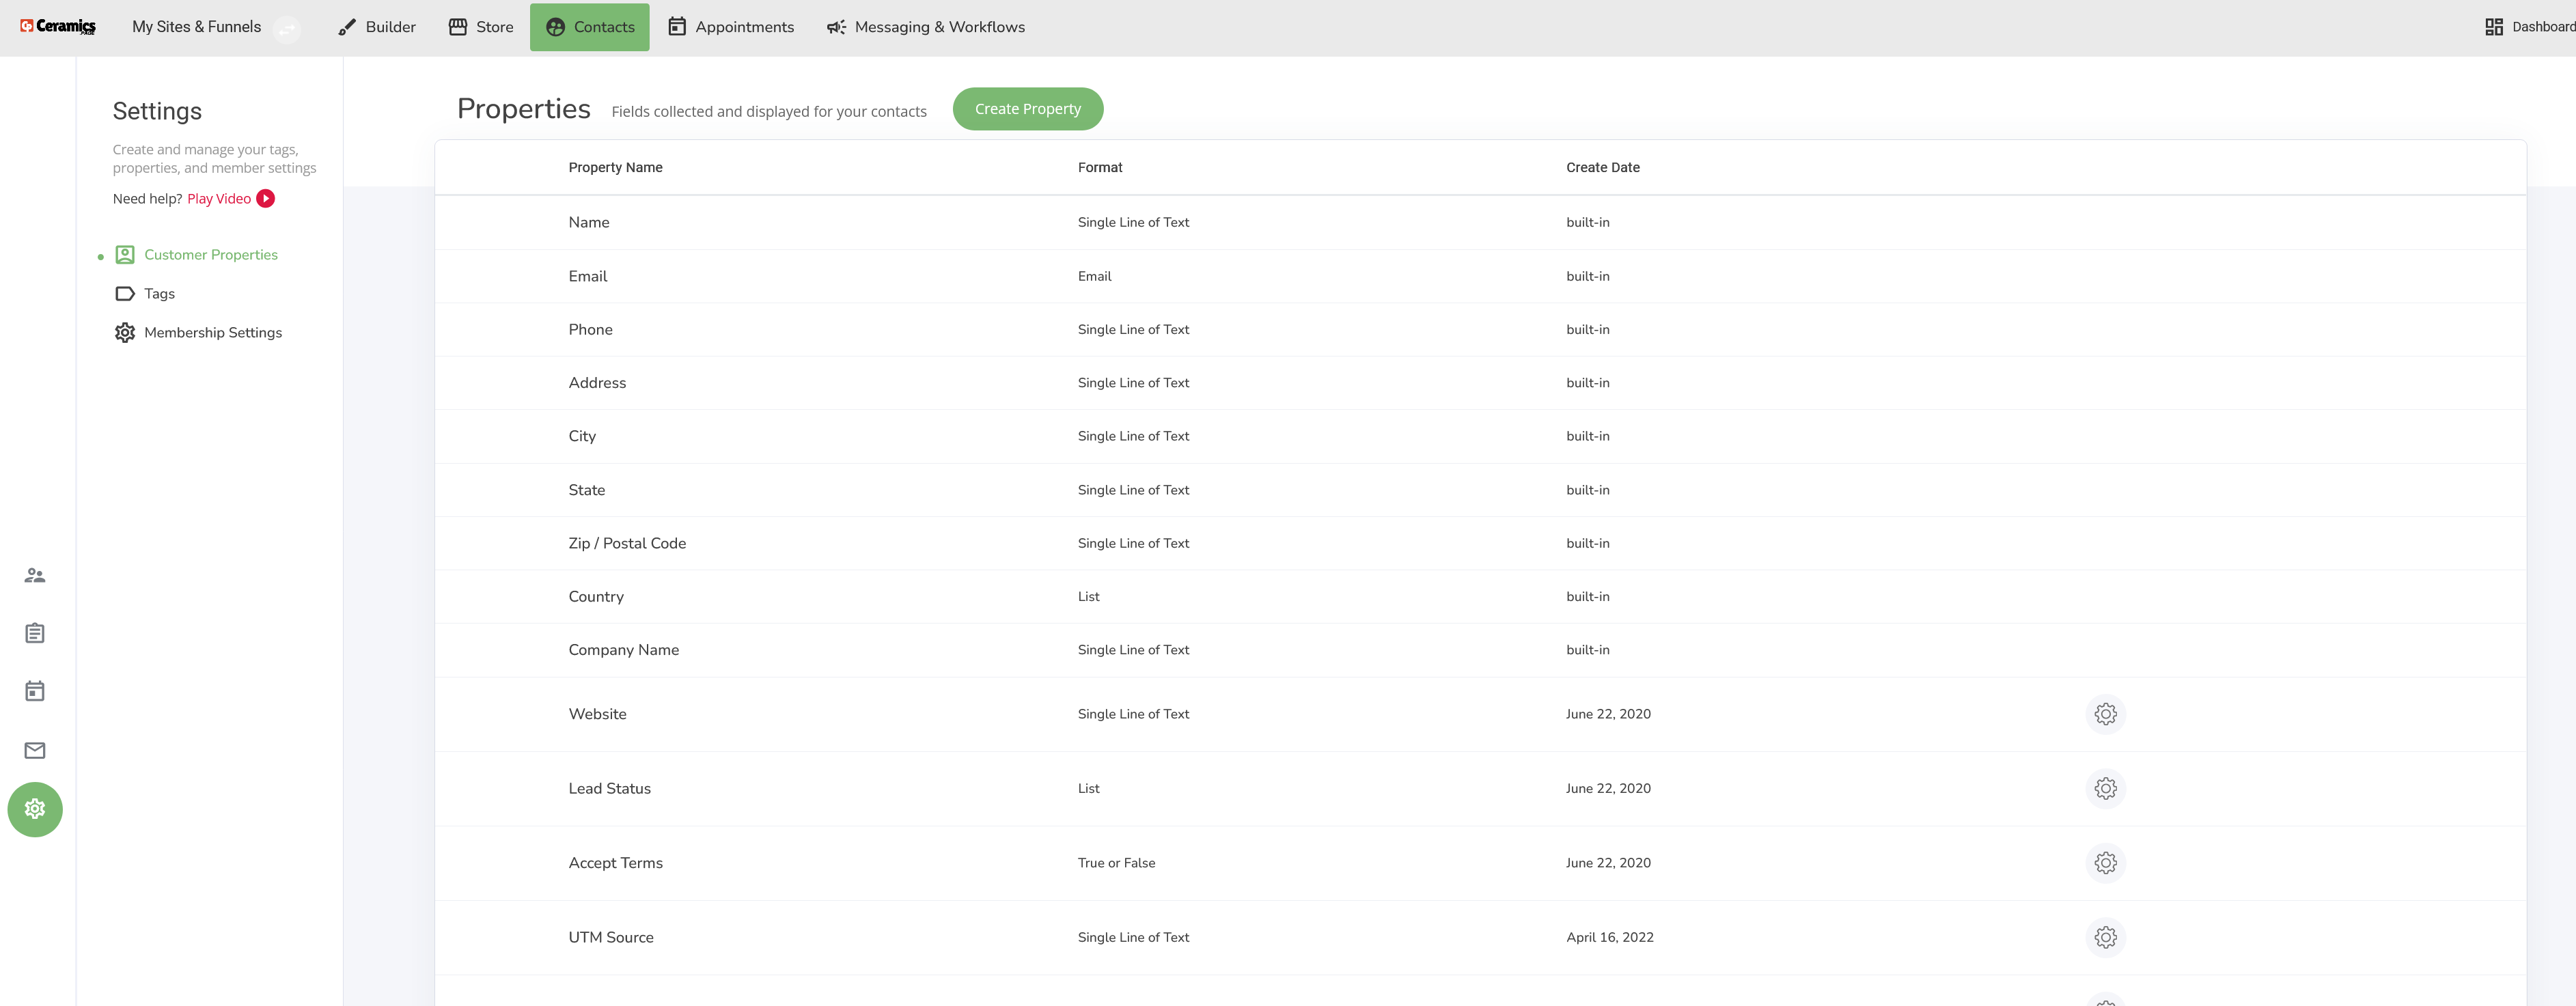Viewport: 2576px width, 1006px height.
Task: Click the mail envelope sidebar icon
Action: click(x=35, y=751)
